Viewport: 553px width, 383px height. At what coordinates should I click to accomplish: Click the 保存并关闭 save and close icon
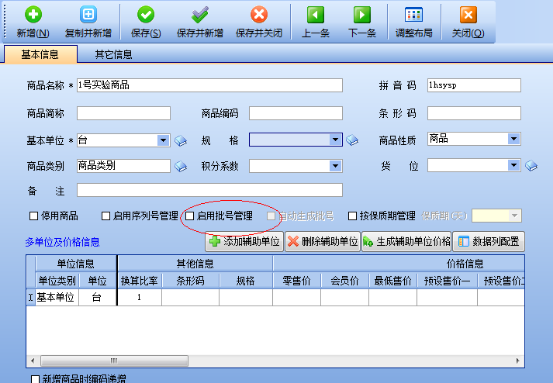coord(259,14)
